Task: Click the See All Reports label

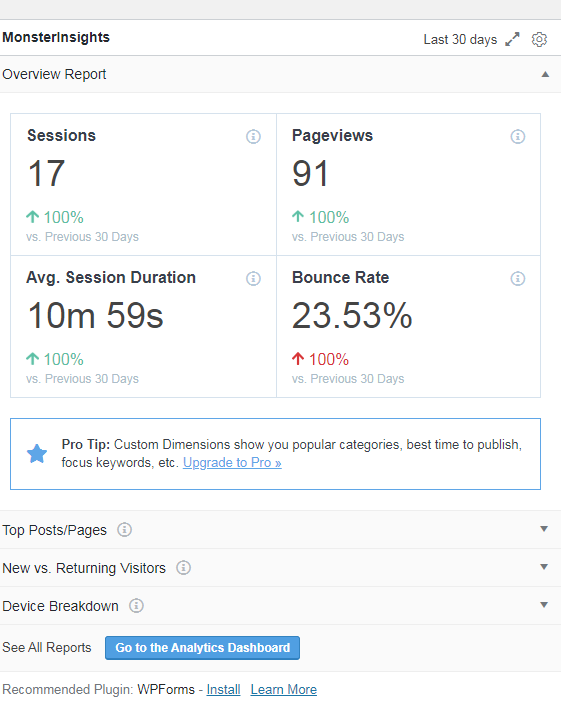Action: pyautogui.click(x=47, y=647)
